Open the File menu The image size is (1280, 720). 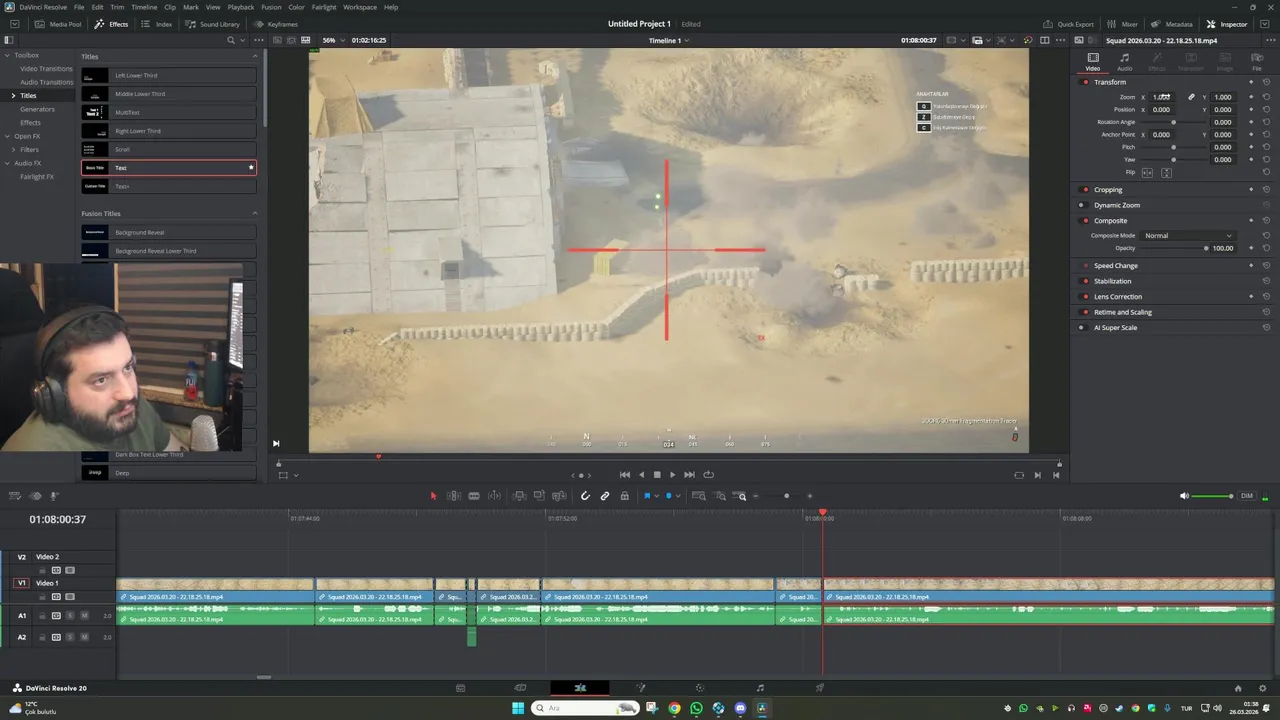[x=79, y=7]
